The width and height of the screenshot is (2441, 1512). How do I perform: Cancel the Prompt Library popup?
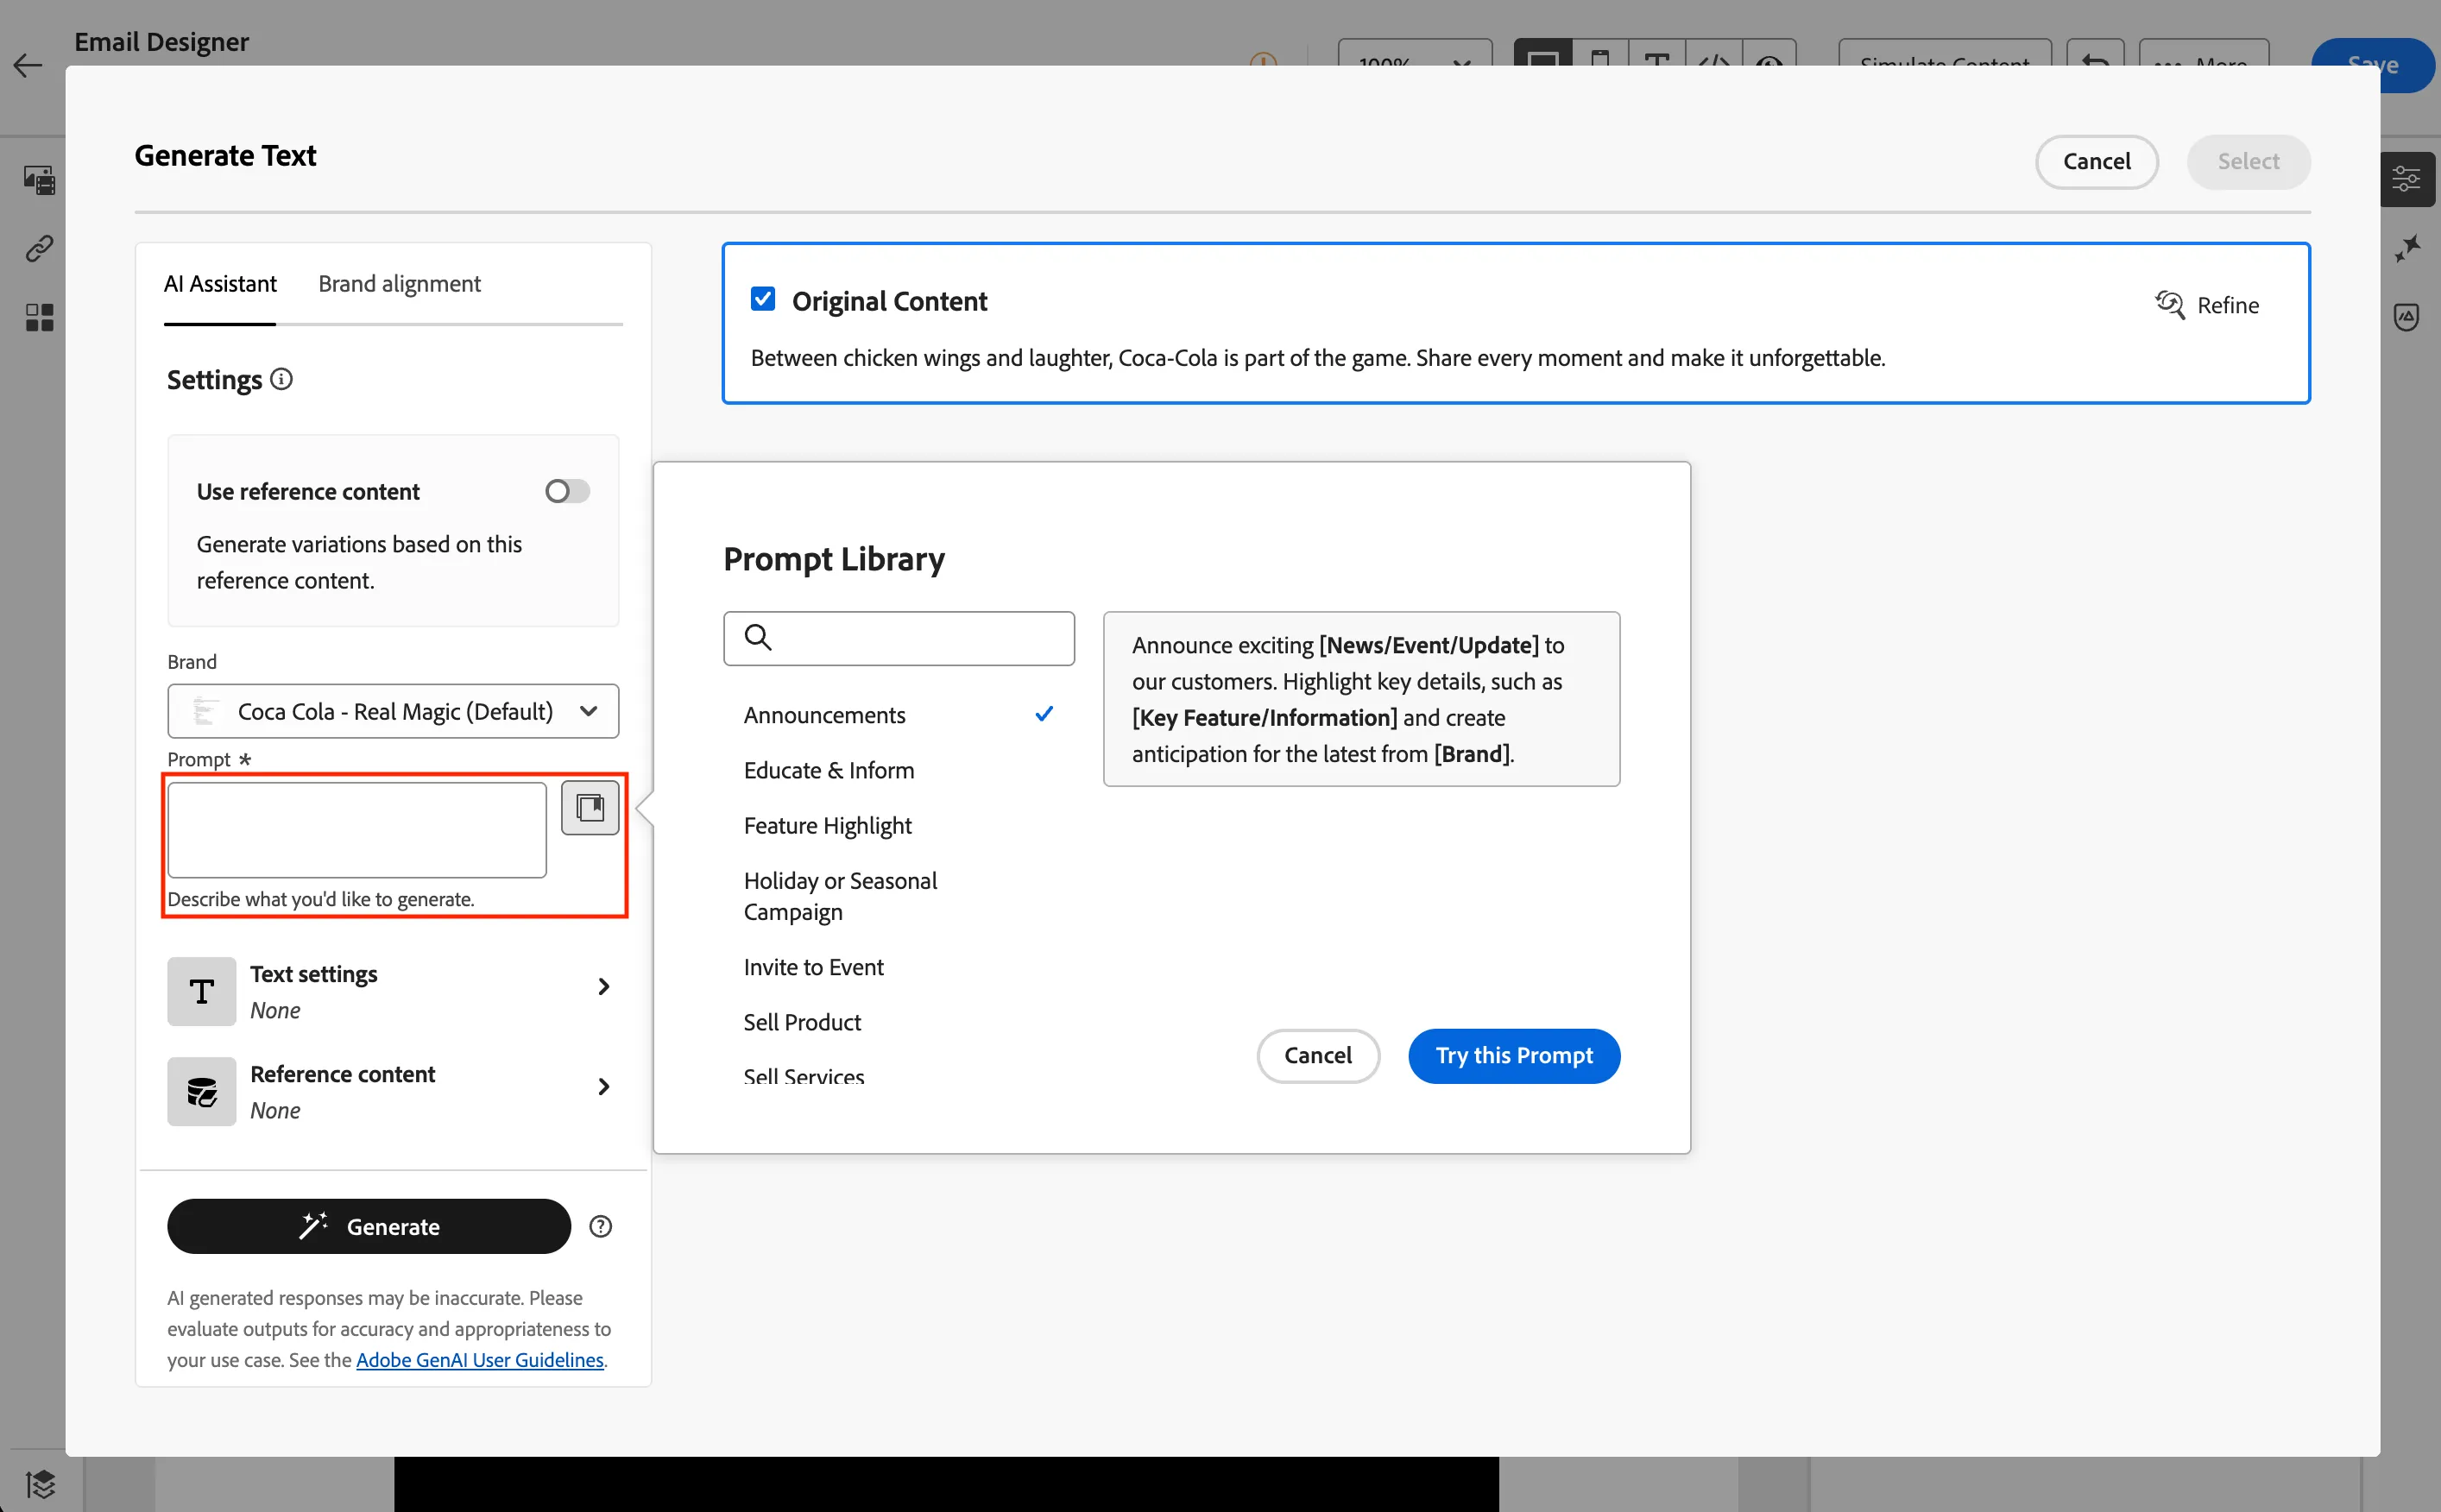[1317, 1055]
